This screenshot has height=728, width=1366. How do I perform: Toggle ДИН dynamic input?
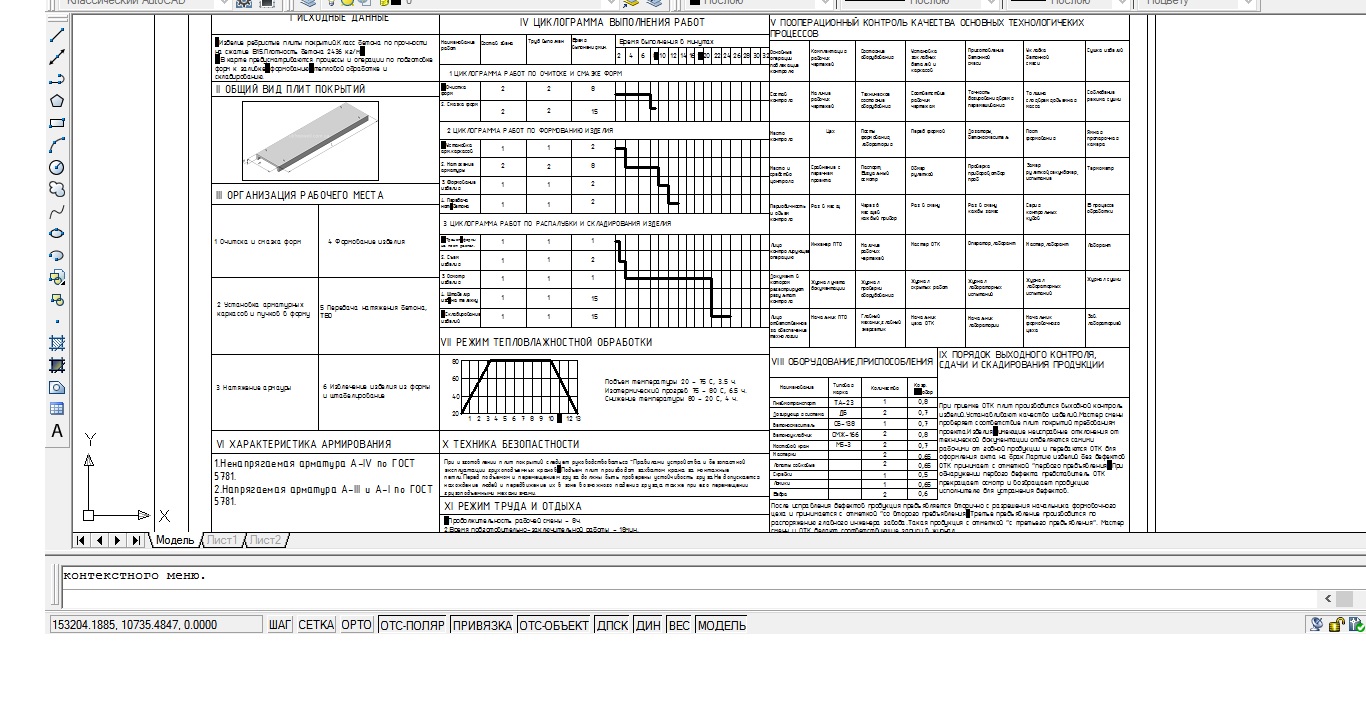pyautogui.click(x=649, y=625)
